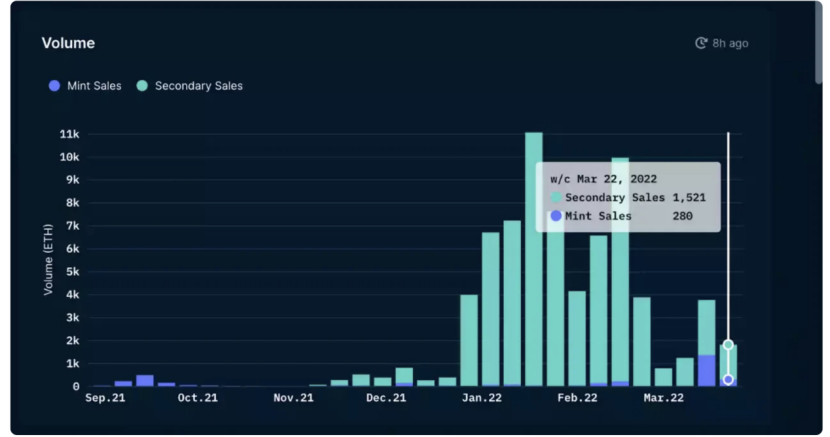The image size is (830, 437).
Task: Click the Jan.22 x-axis label
Action: pyautogui.click(x=481, y=398)
